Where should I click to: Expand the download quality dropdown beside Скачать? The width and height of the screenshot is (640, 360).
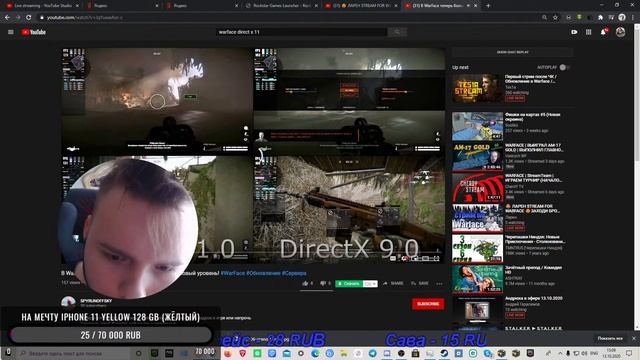coord(370,284)
